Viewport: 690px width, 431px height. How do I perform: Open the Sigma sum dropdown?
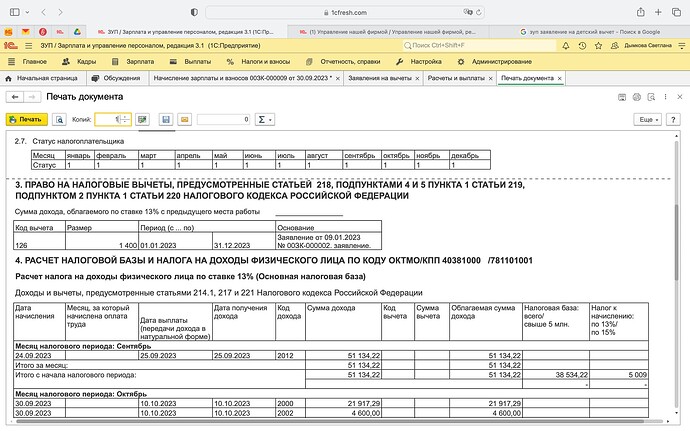[265, 119]
